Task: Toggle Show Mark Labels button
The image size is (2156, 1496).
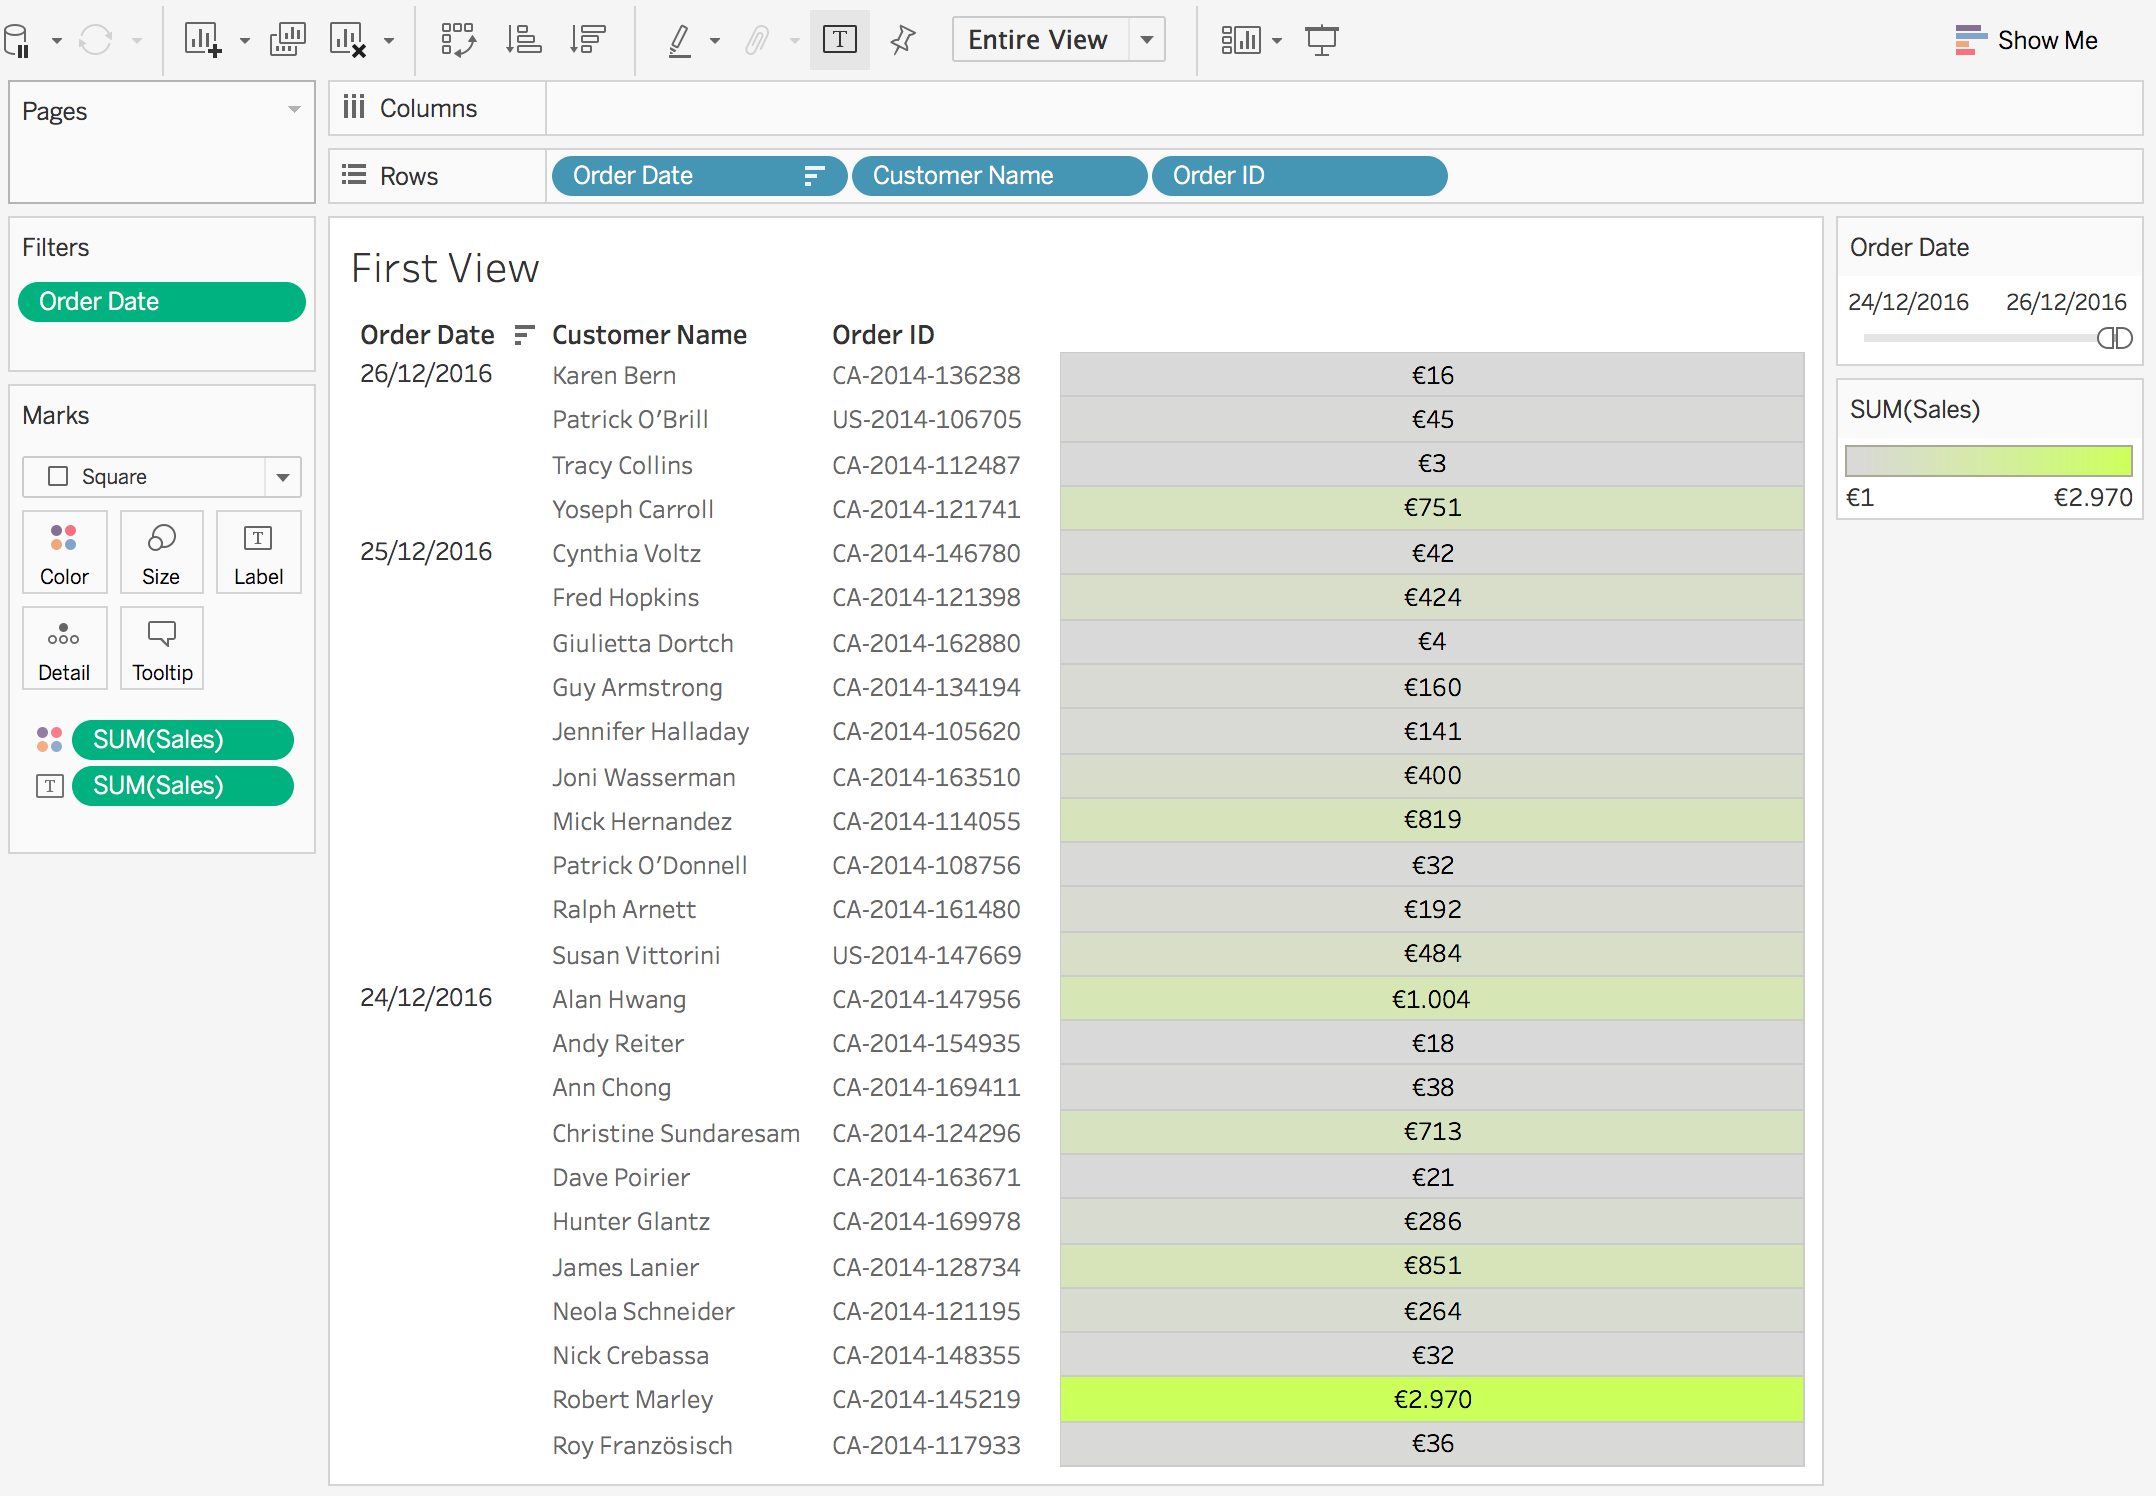Action: point(839,40)
